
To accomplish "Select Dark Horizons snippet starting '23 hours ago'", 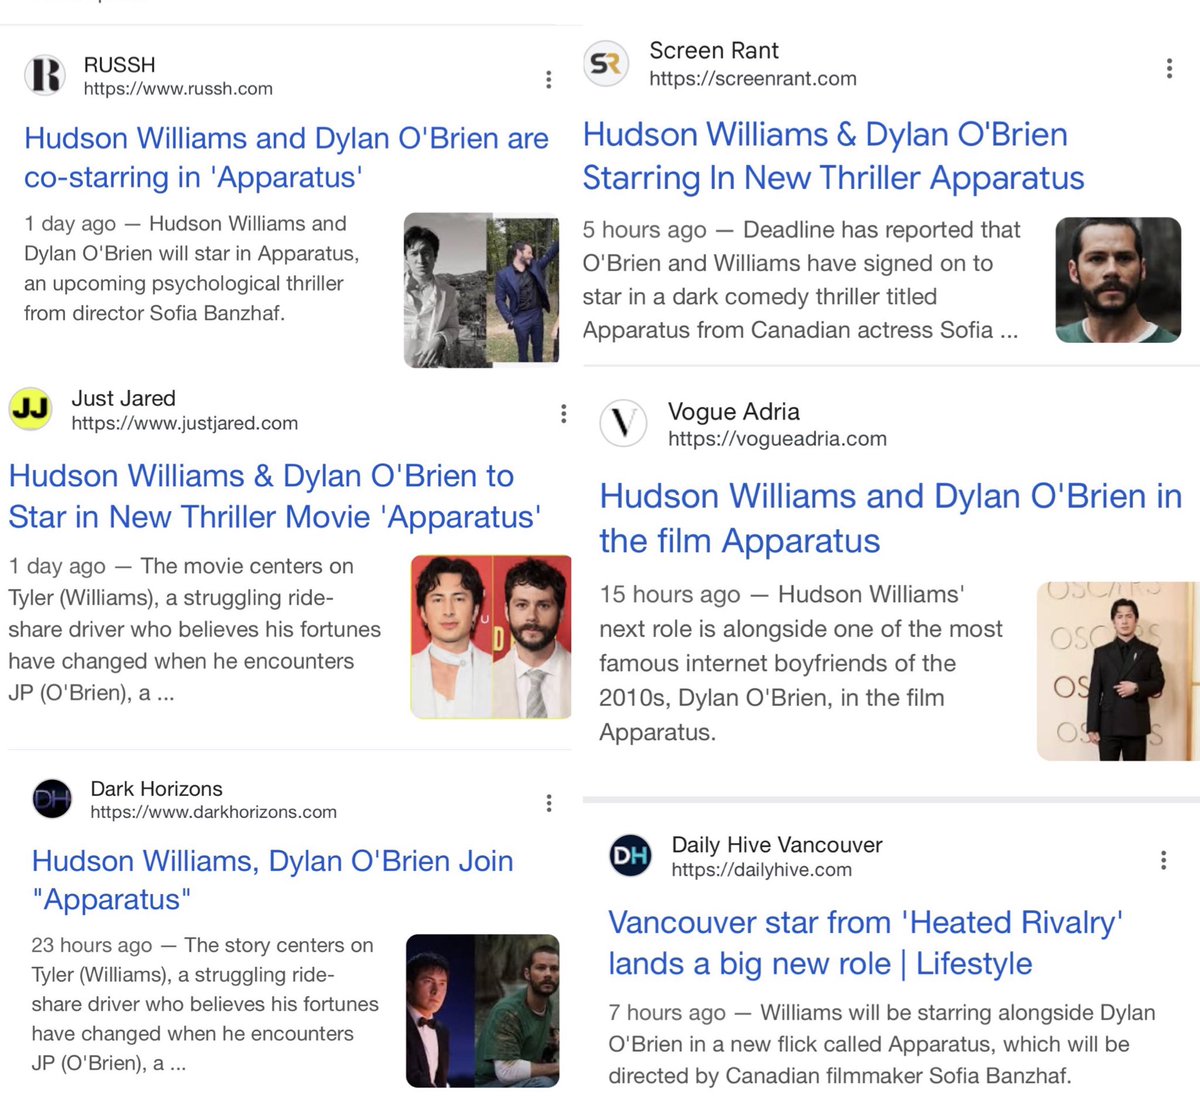I will click(205, 1004).
